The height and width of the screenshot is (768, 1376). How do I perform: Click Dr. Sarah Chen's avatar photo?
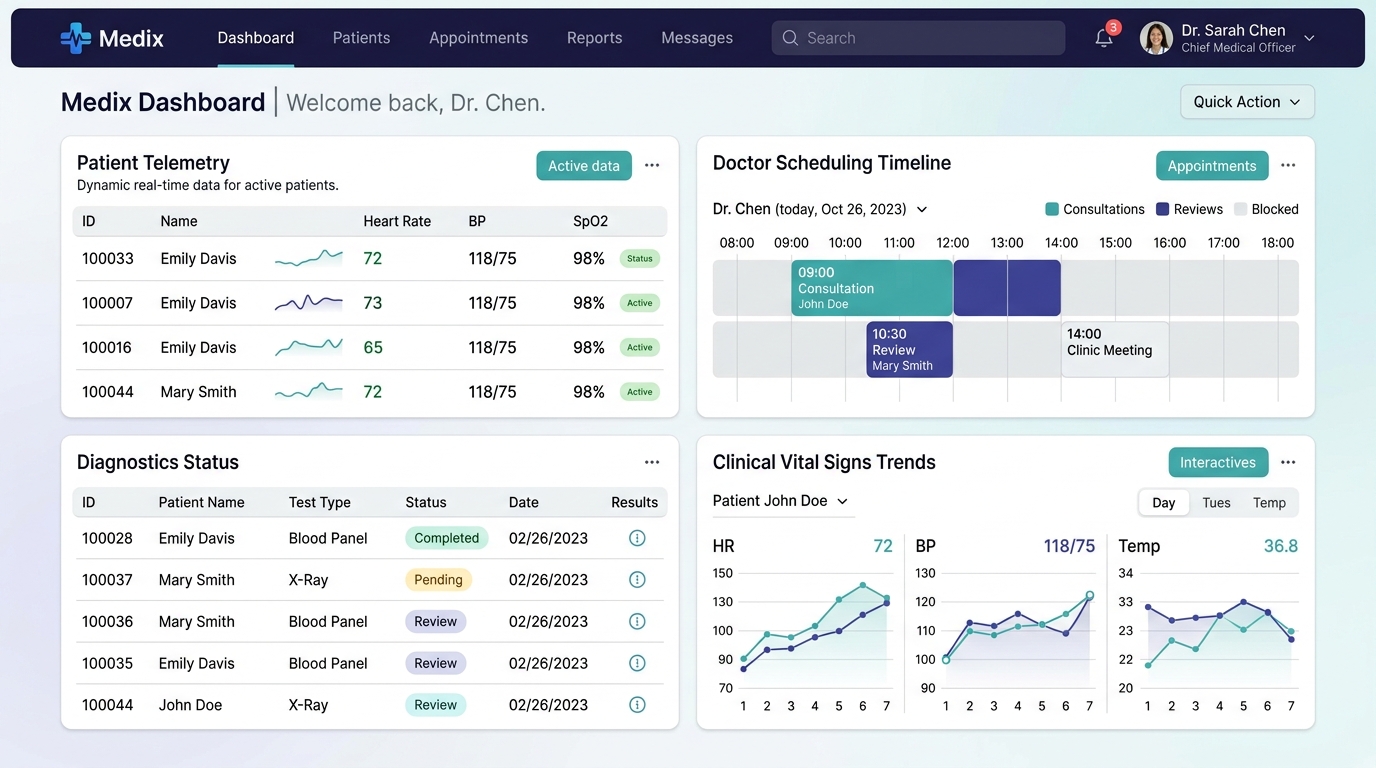point(1156,38)
